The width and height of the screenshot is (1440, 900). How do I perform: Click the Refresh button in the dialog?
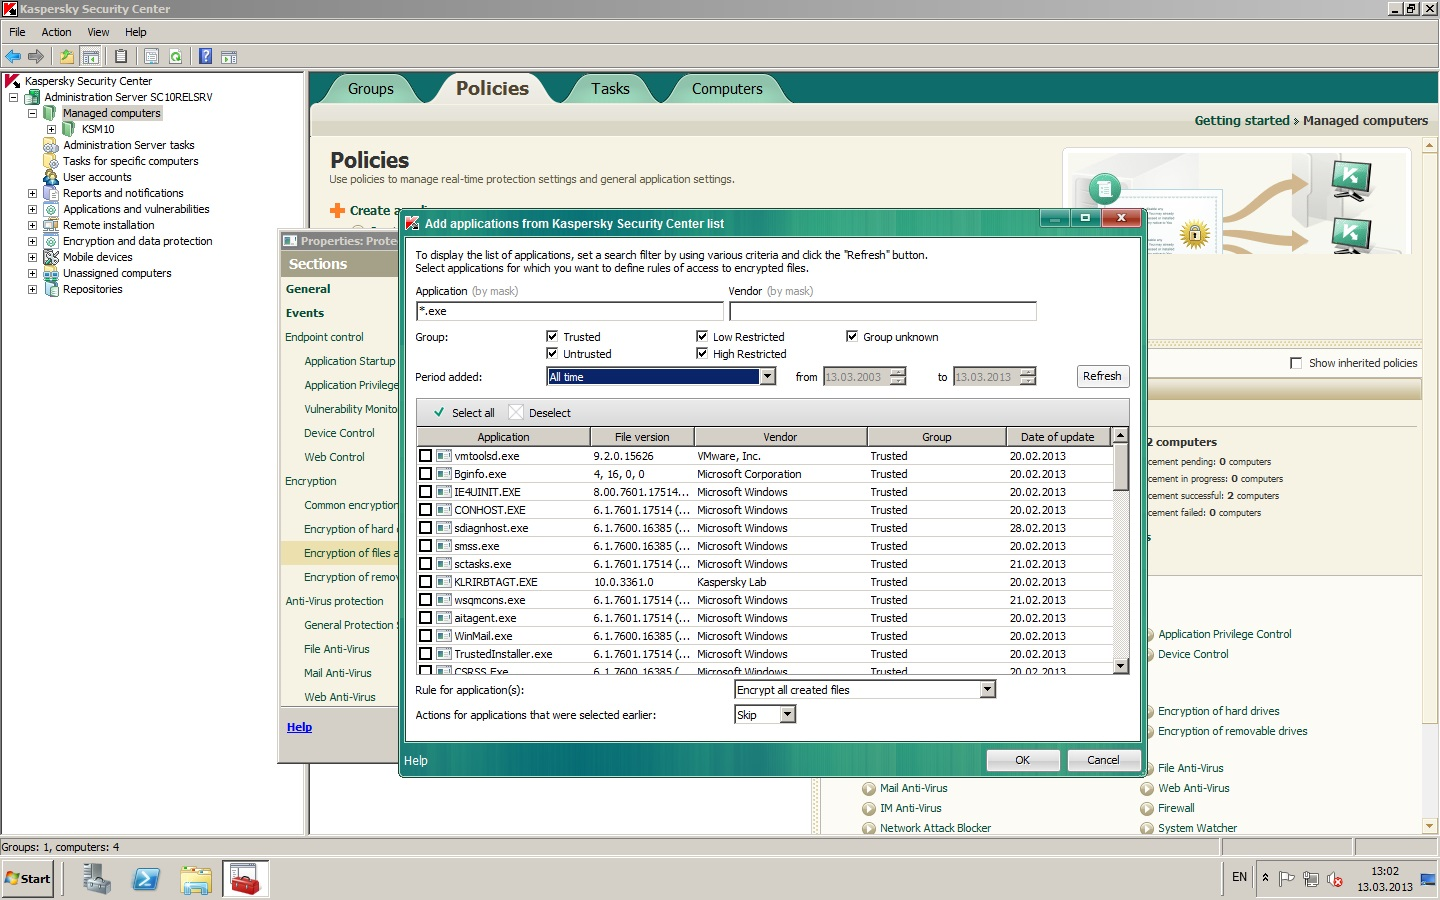coord(1102,376)
